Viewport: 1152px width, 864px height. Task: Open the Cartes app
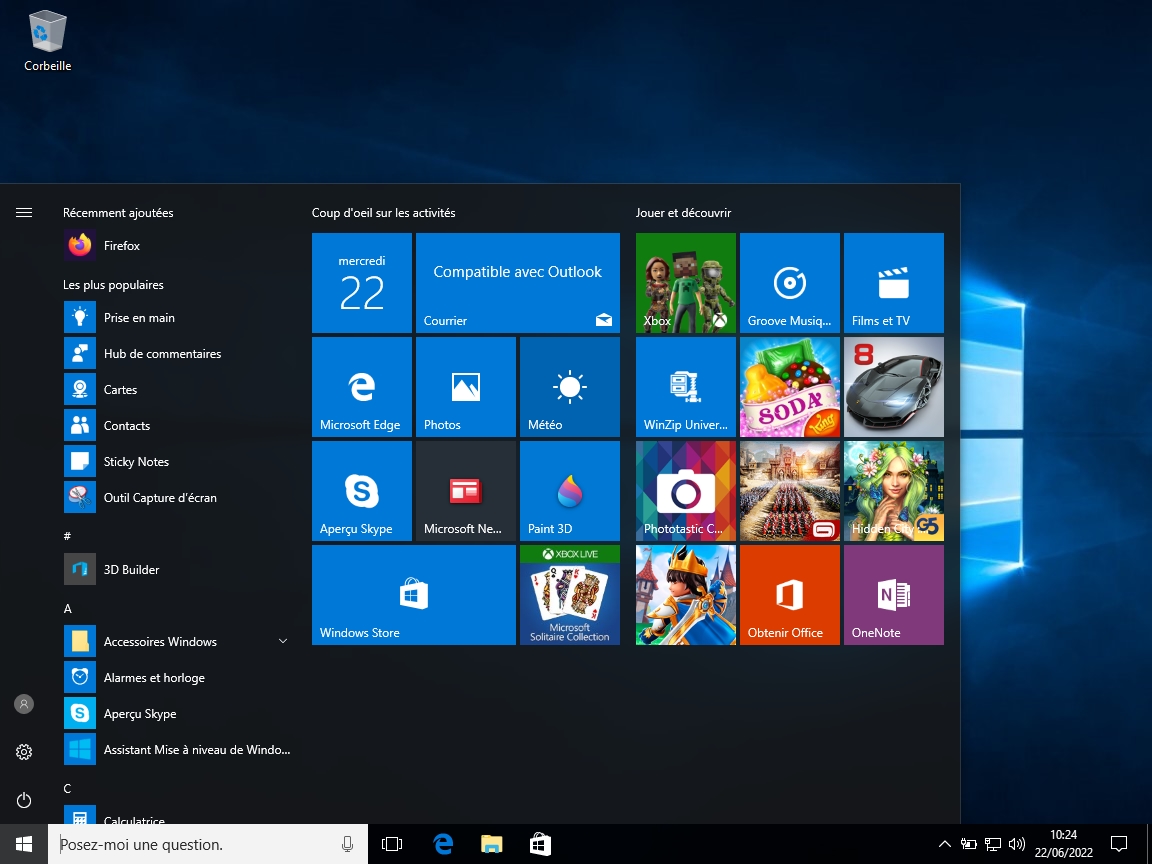pyautogui.click(x=176, y=389)
